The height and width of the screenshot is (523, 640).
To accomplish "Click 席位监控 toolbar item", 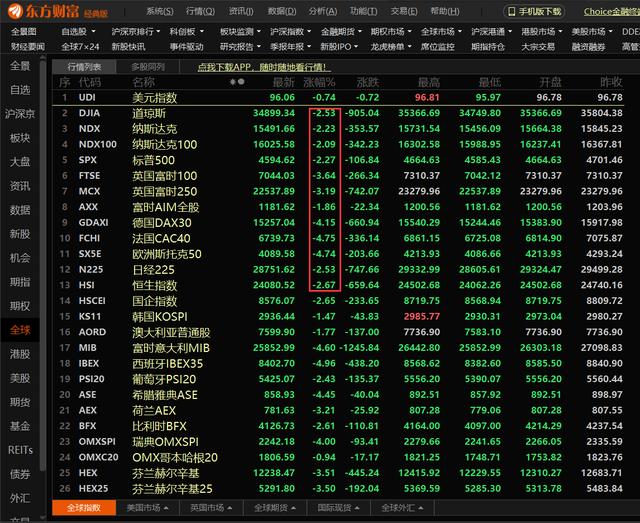I will coord(438,47).
